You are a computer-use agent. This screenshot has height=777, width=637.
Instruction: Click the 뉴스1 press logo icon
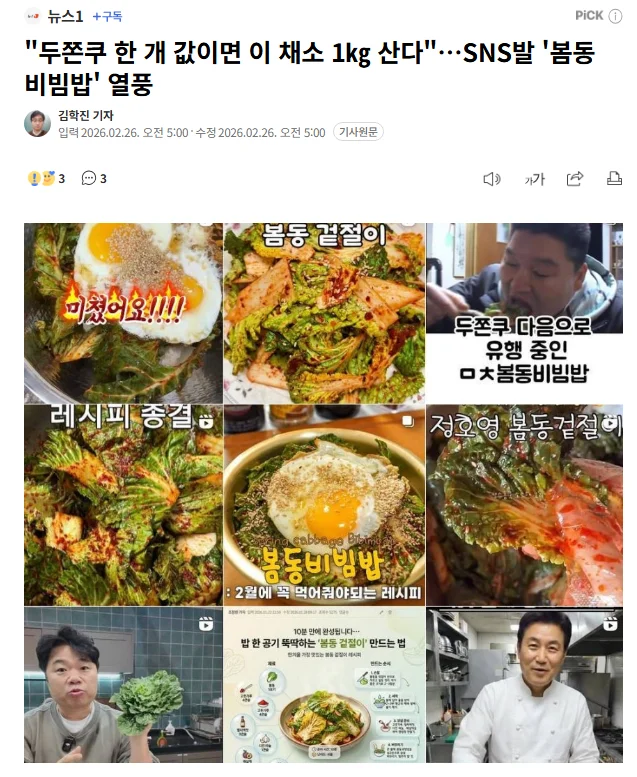coord(33,16)
